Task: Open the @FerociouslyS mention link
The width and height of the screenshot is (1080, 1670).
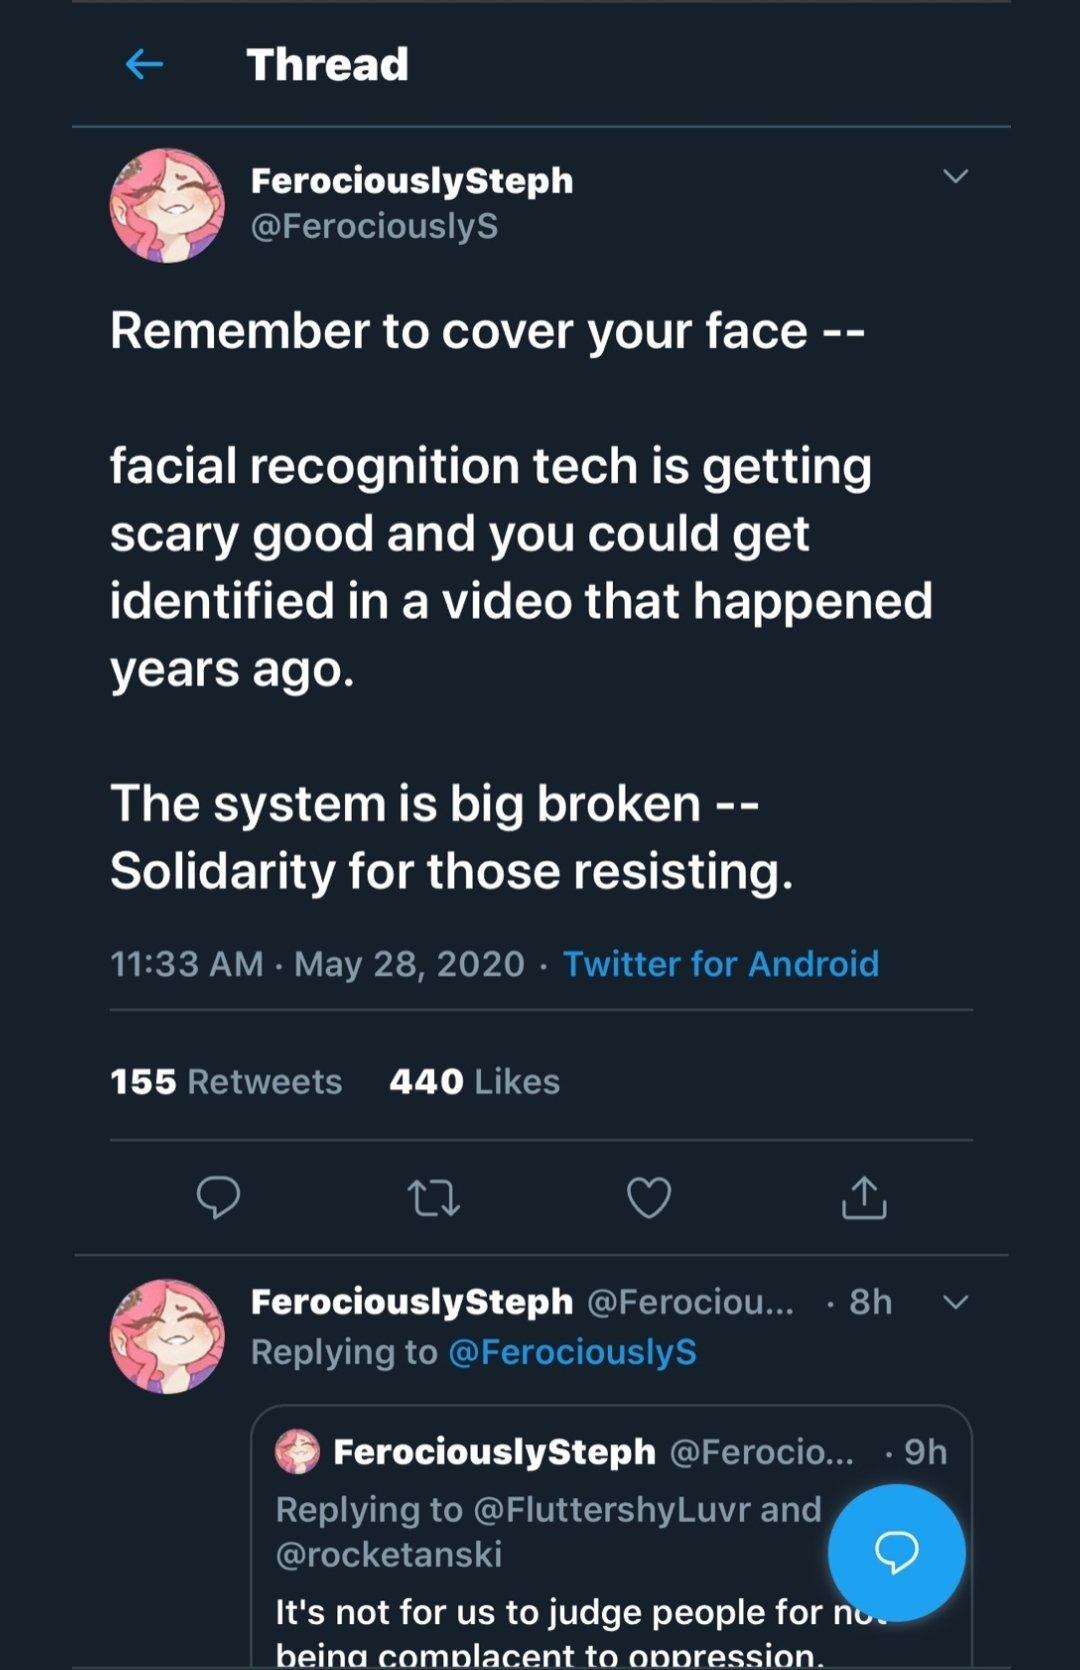Action: [572, 1352]
